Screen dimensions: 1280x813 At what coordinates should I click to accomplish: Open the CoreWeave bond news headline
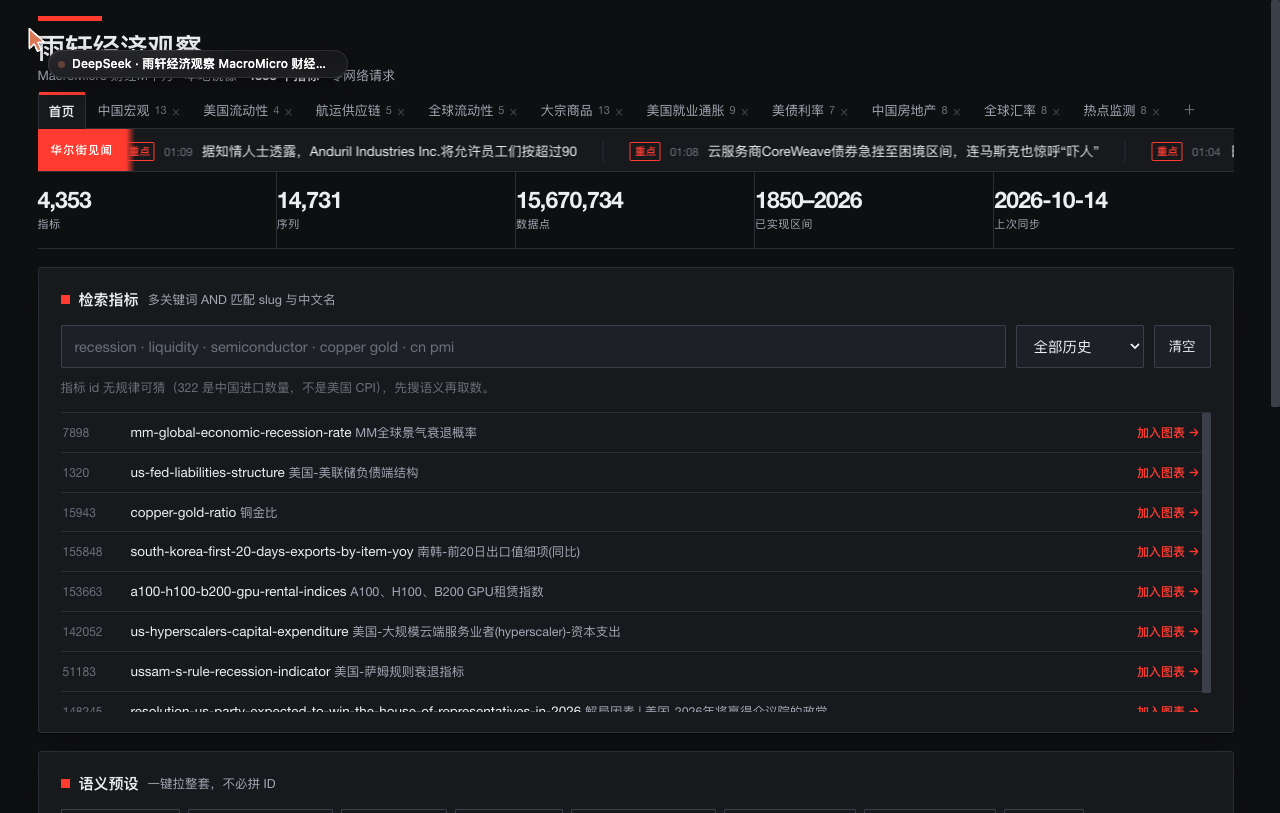(x=903, y=151)
